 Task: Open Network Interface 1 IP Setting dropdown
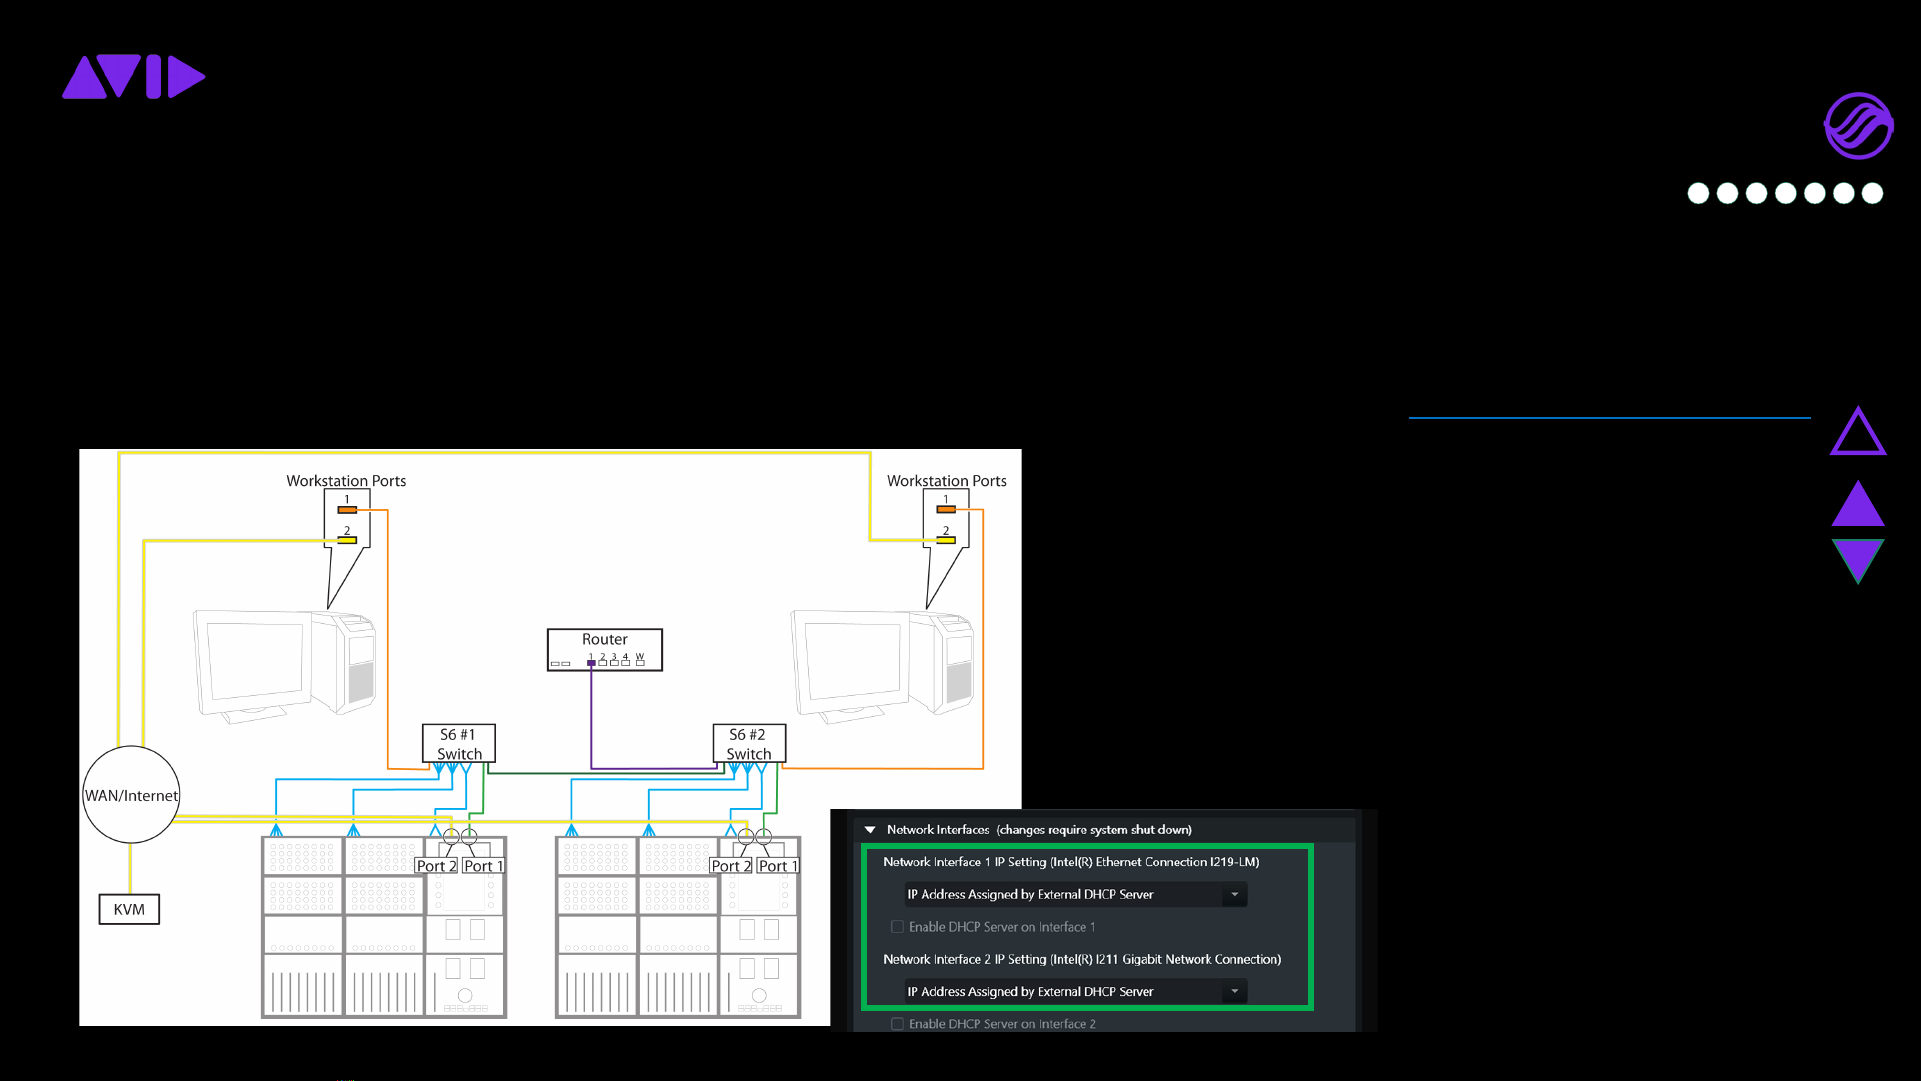pos(1075,894)
